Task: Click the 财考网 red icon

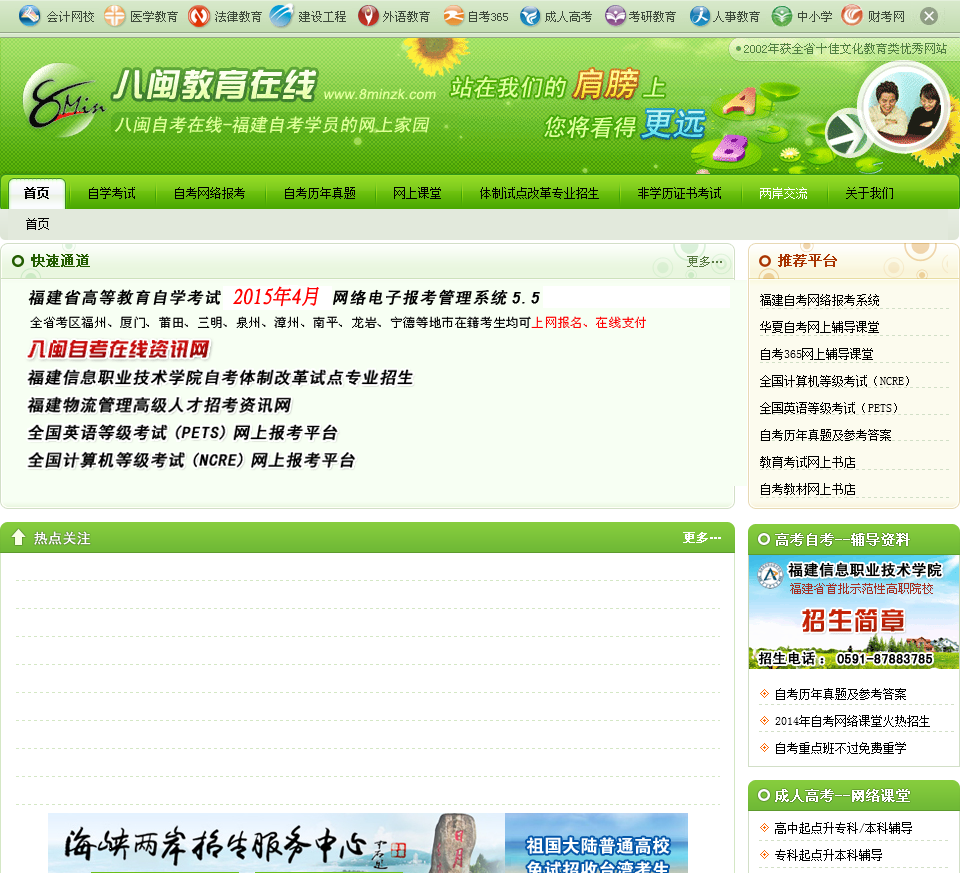Action: tap(852, 15)
